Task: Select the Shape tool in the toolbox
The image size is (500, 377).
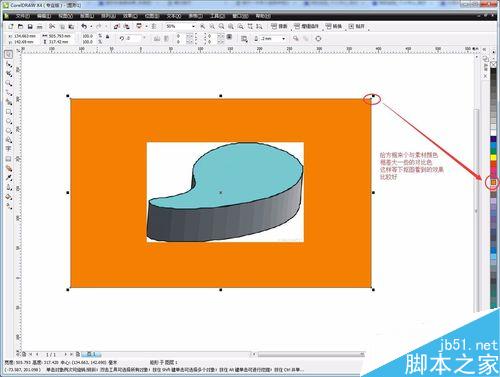Action: 9,64
